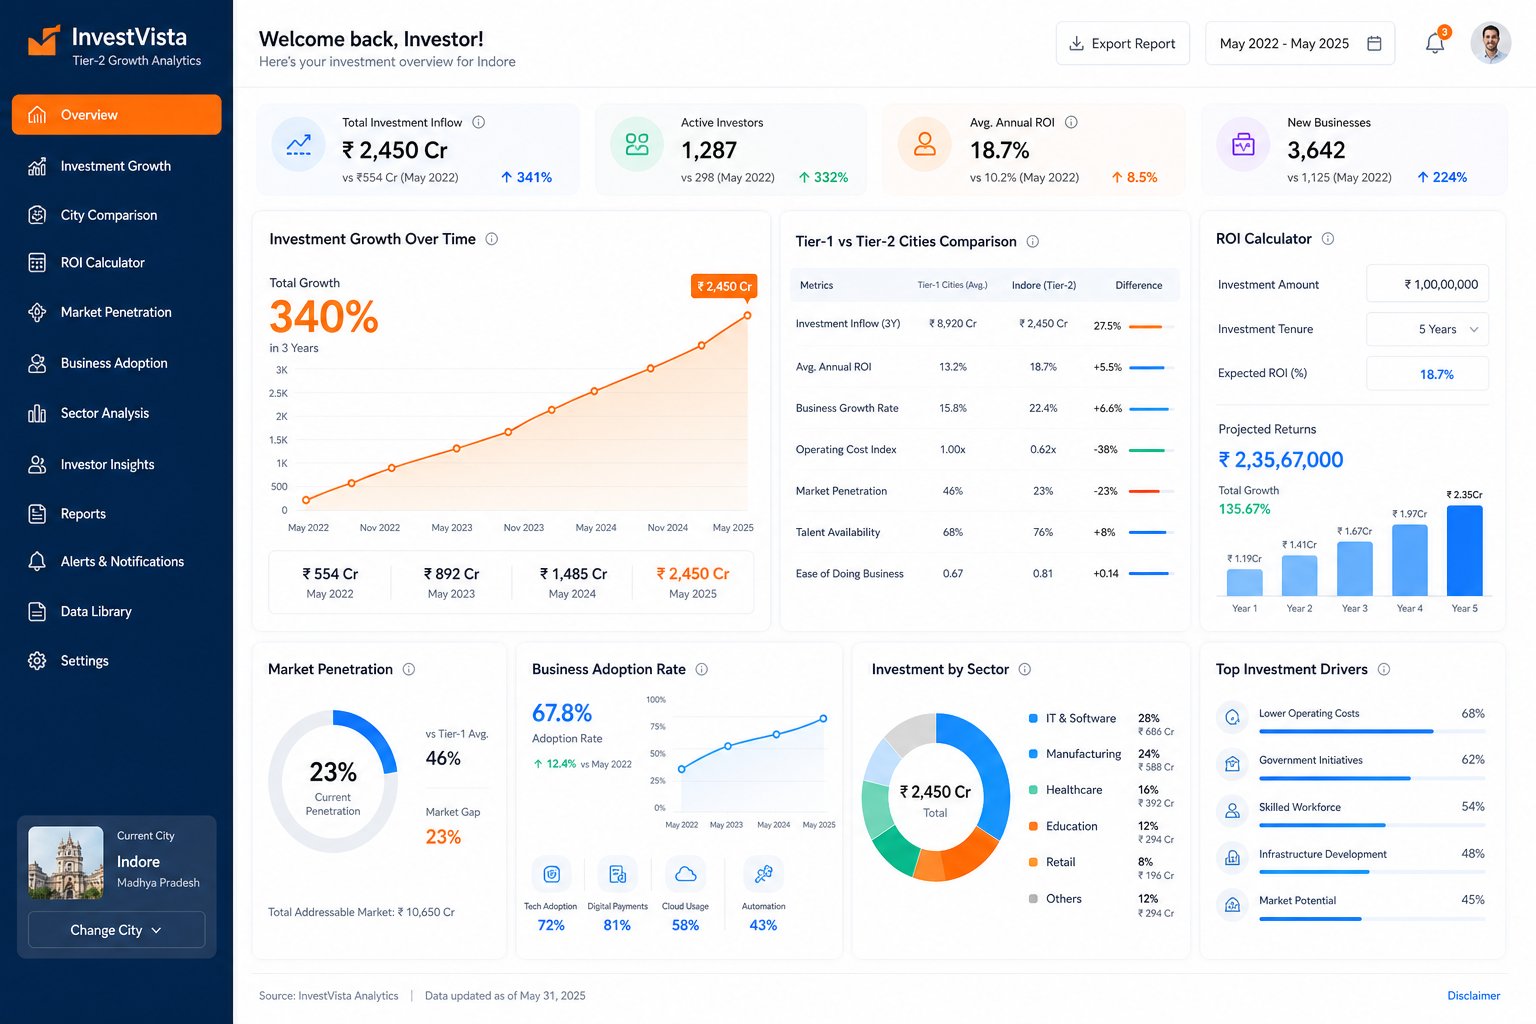Click info icon beside Total Investment Inflow

point(478,122)
